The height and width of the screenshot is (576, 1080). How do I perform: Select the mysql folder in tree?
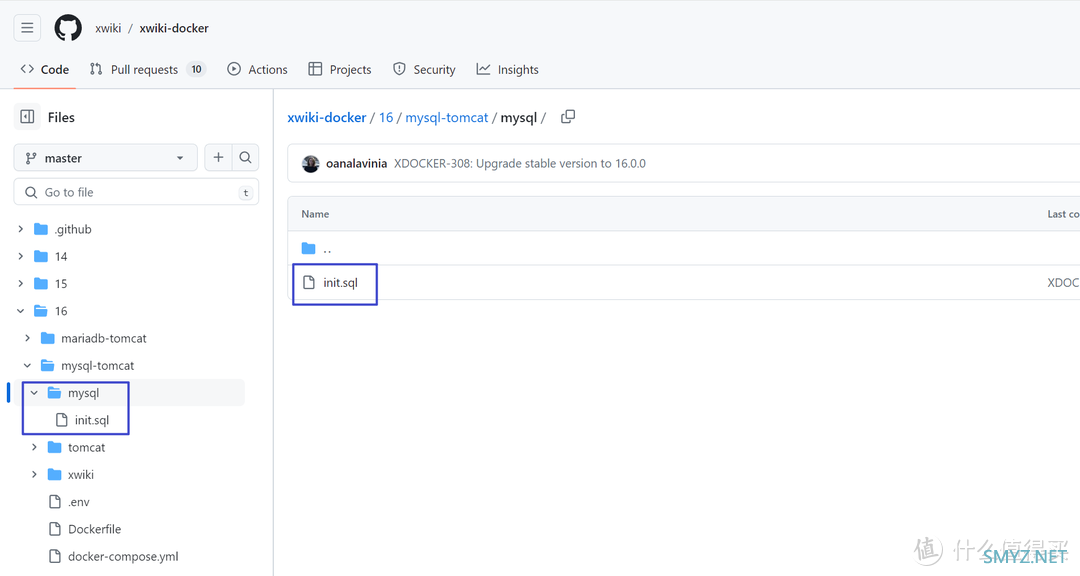click(x=83, y=393)
